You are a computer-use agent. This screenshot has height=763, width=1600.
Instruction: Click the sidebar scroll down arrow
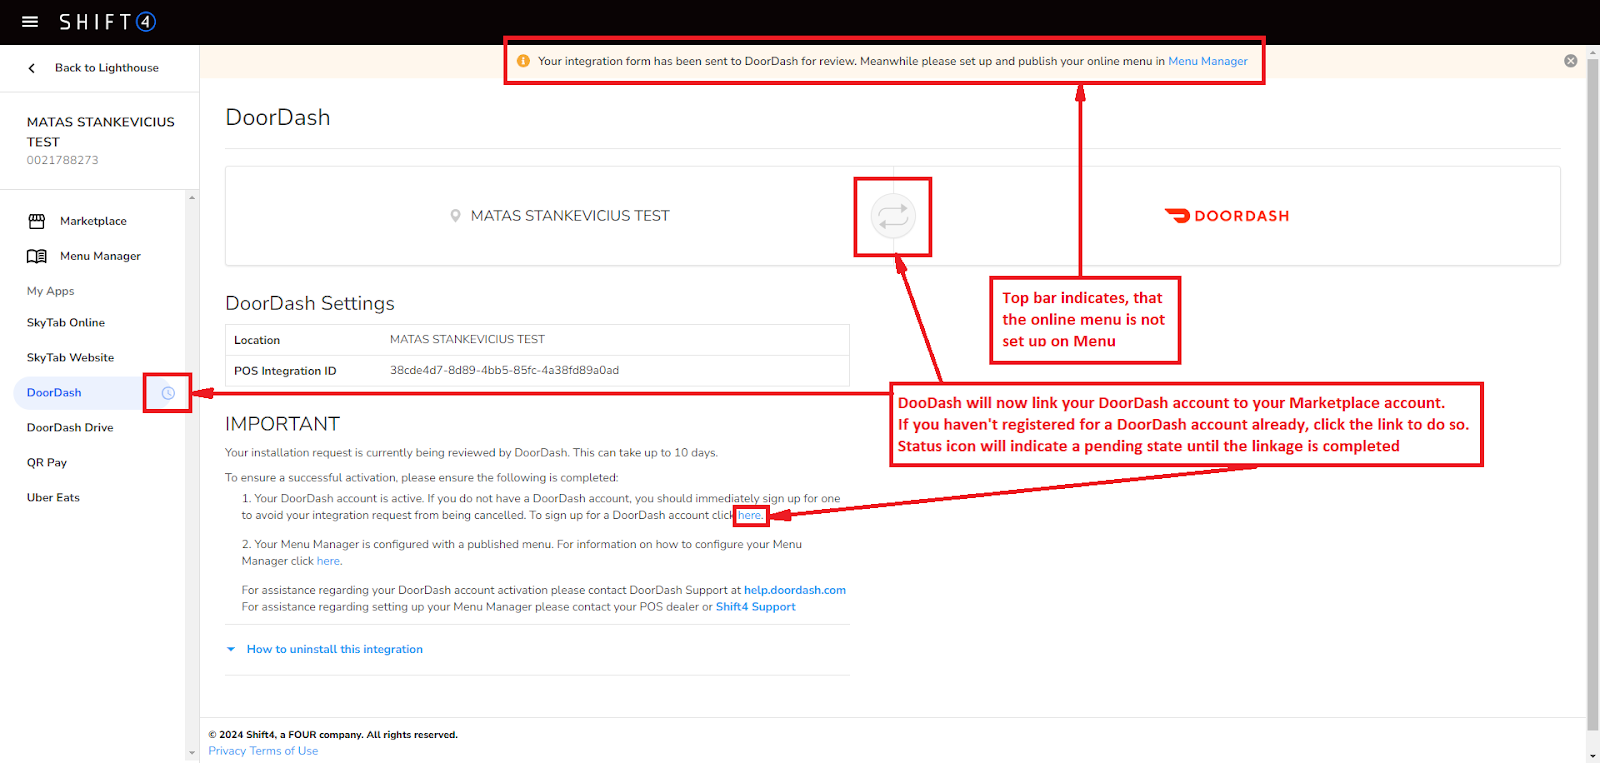pos(192,753)
